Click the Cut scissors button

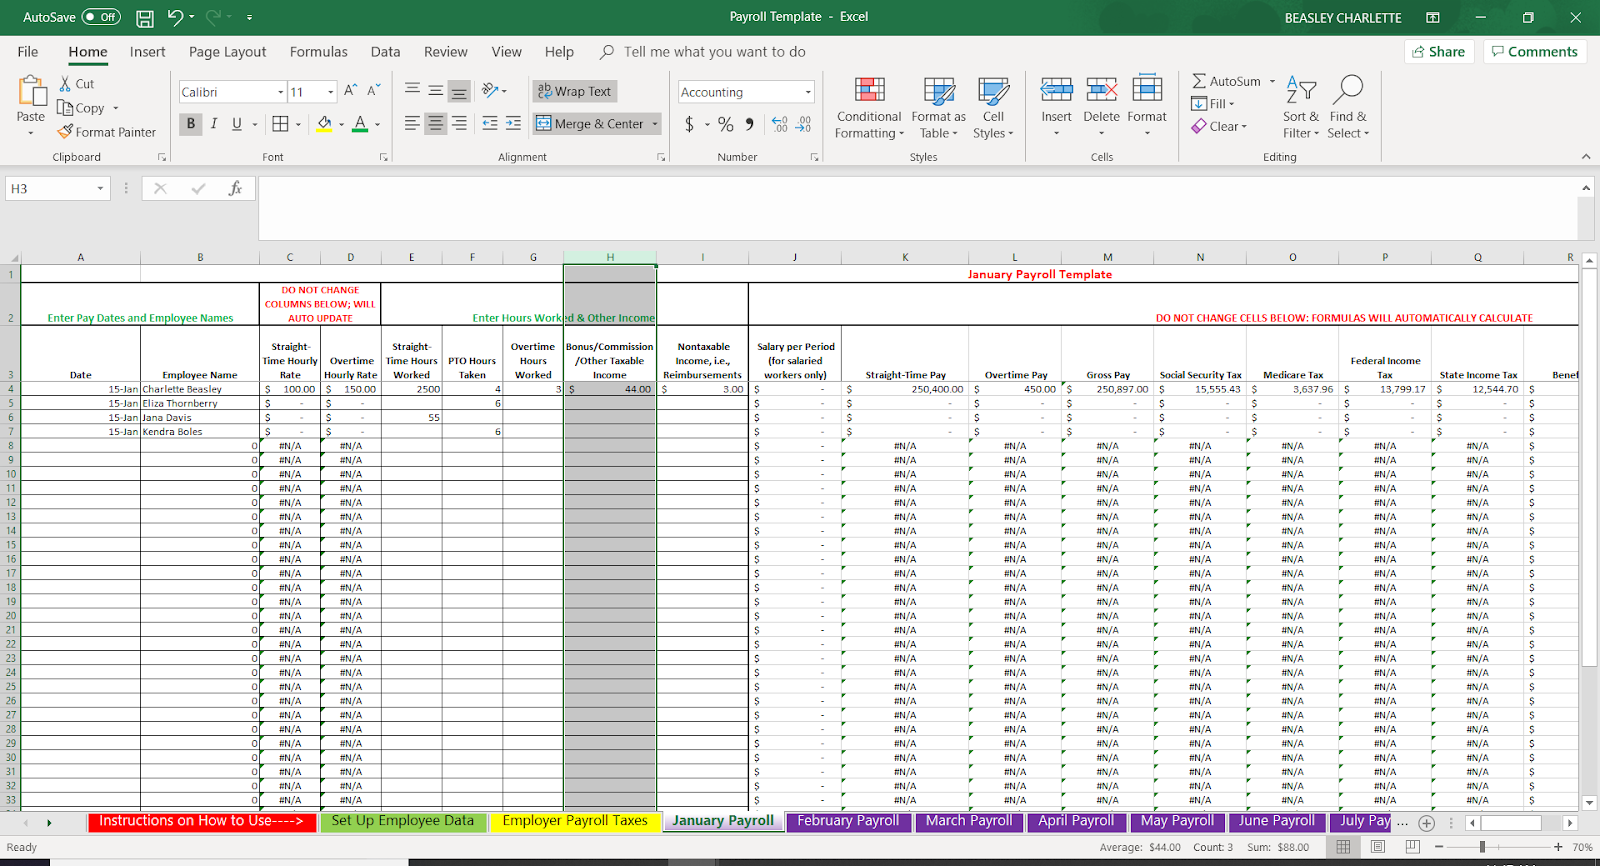(x=77, y=84)
